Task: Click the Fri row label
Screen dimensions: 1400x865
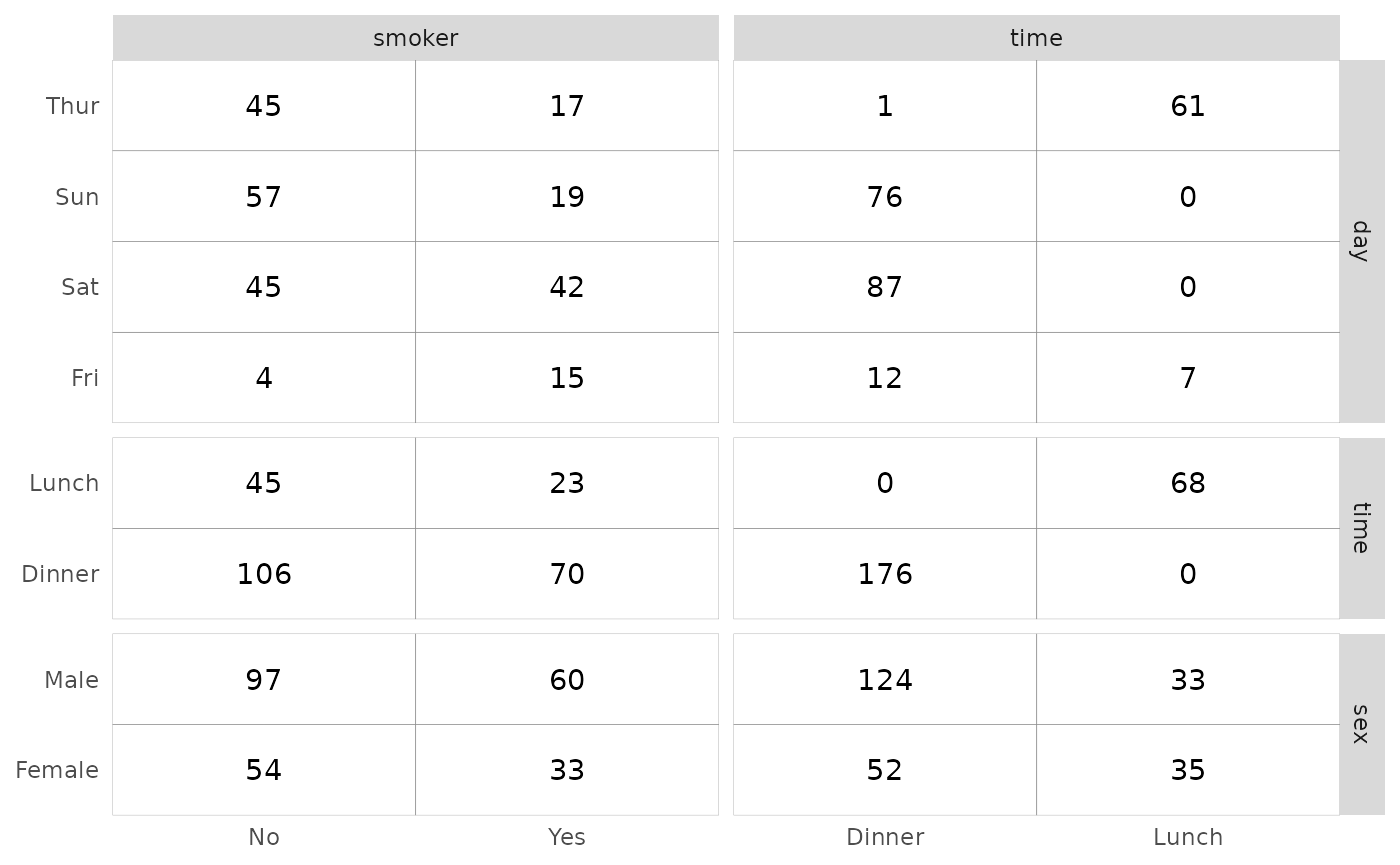Action: pos(84,378)
